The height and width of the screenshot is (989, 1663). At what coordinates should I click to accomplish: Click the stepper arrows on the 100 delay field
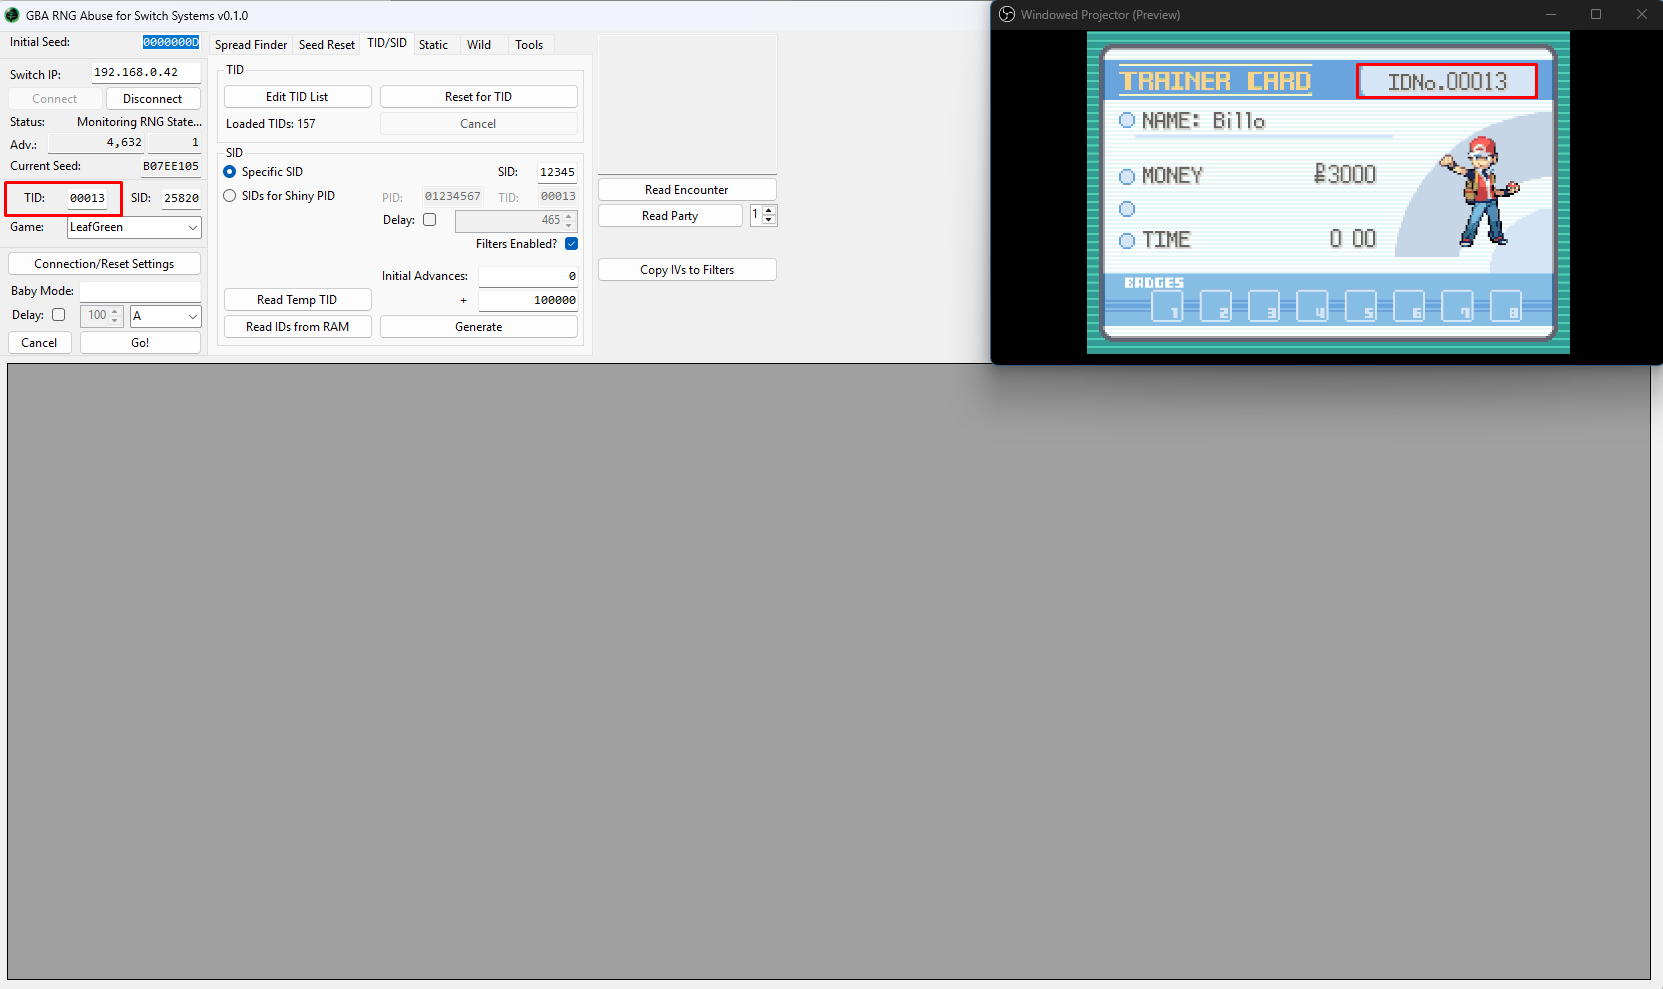115,315
